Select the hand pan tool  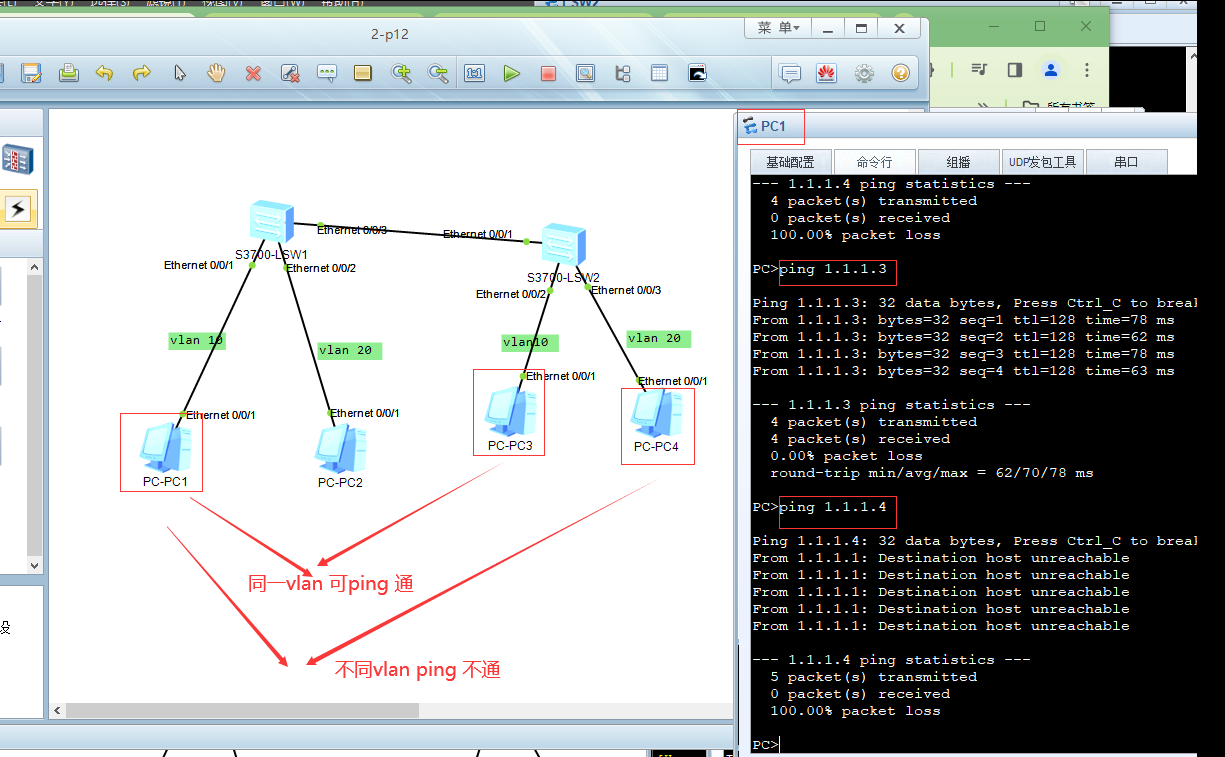tap(216, 73)
